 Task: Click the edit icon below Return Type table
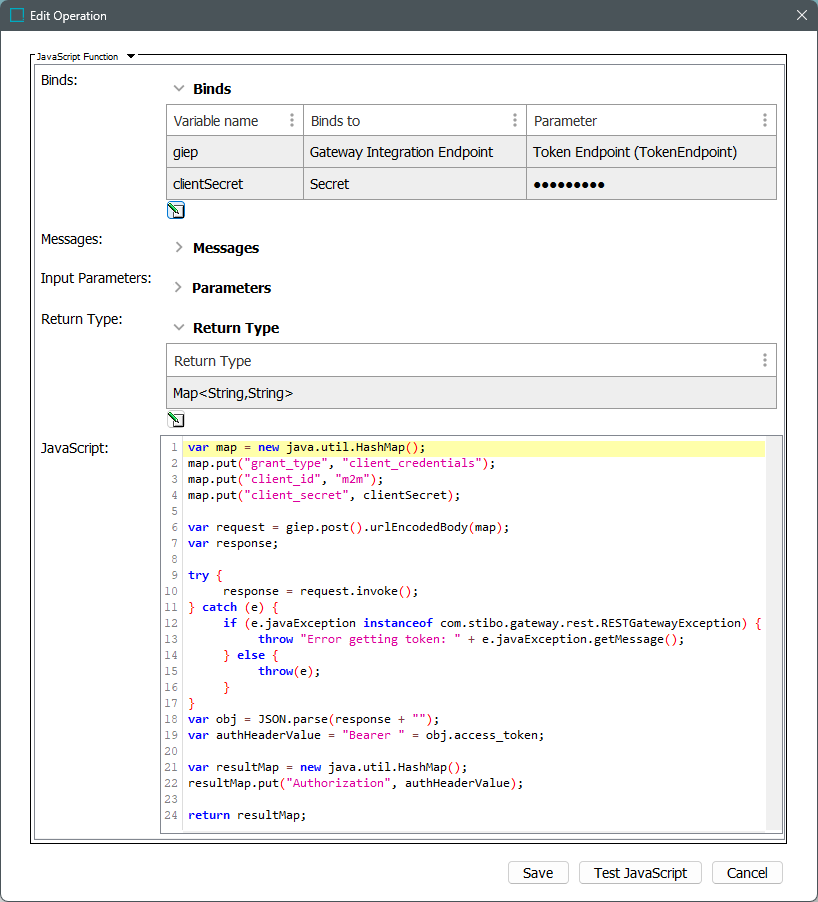tap(176, 420)
